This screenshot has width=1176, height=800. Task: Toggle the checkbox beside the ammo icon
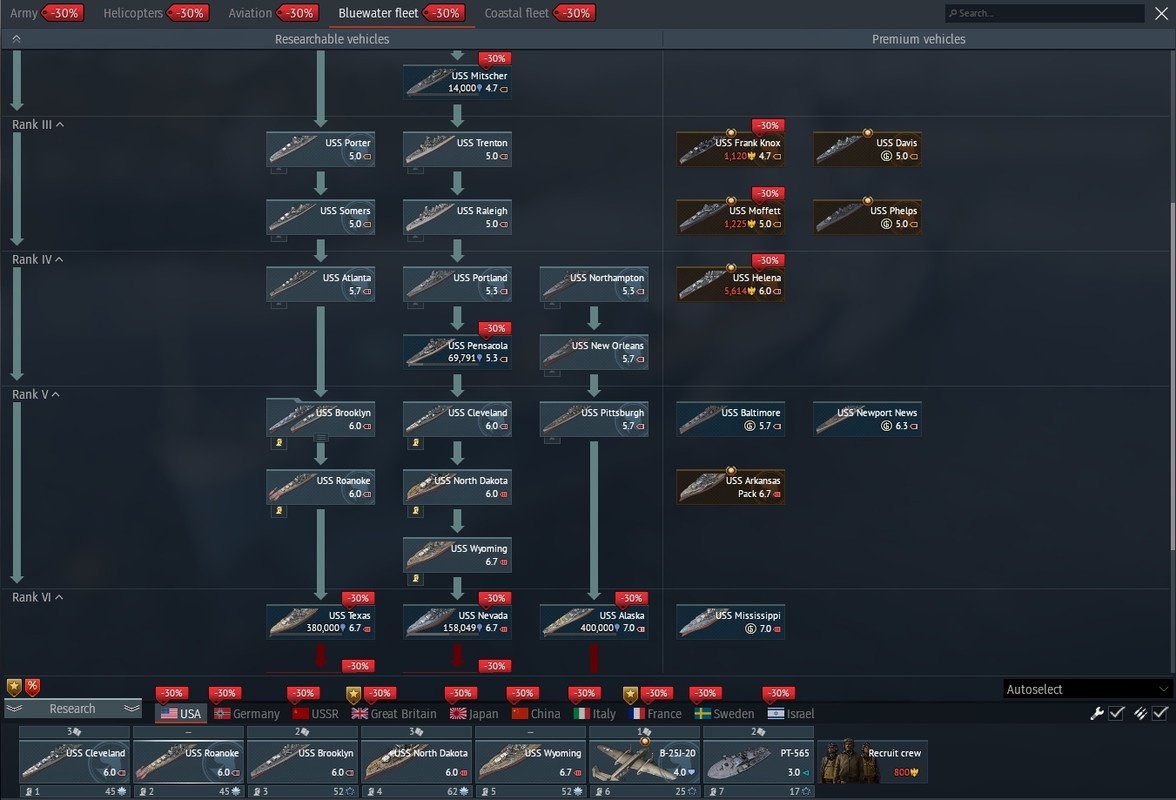tap(1160, 713)
